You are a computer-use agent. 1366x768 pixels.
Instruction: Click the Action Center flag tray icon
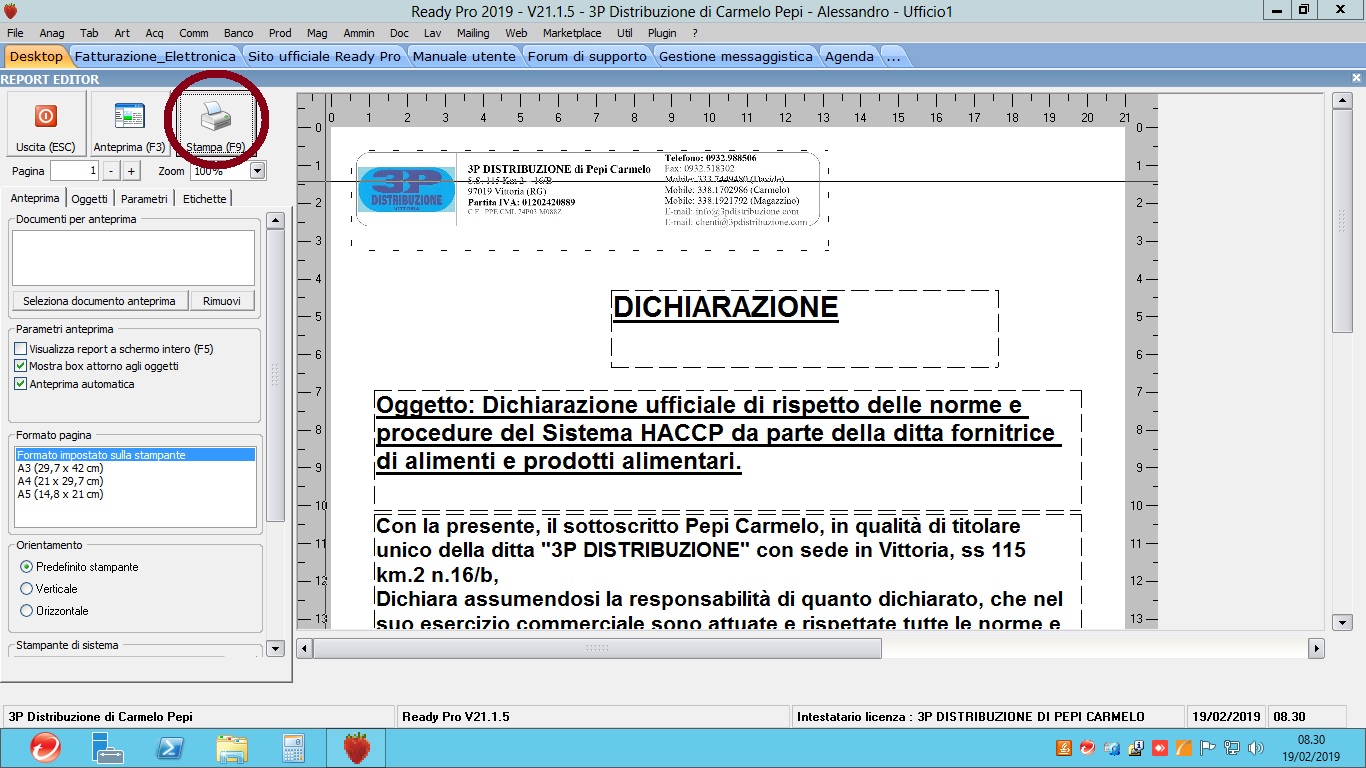pos(1208,748)
